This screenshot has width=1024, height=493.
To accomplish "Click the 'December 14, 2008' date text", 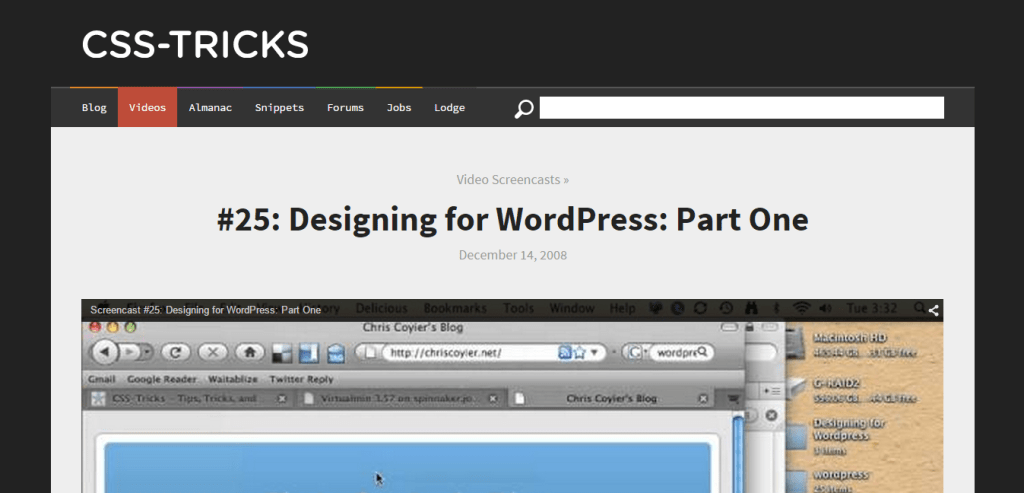I will click(513, 255).
